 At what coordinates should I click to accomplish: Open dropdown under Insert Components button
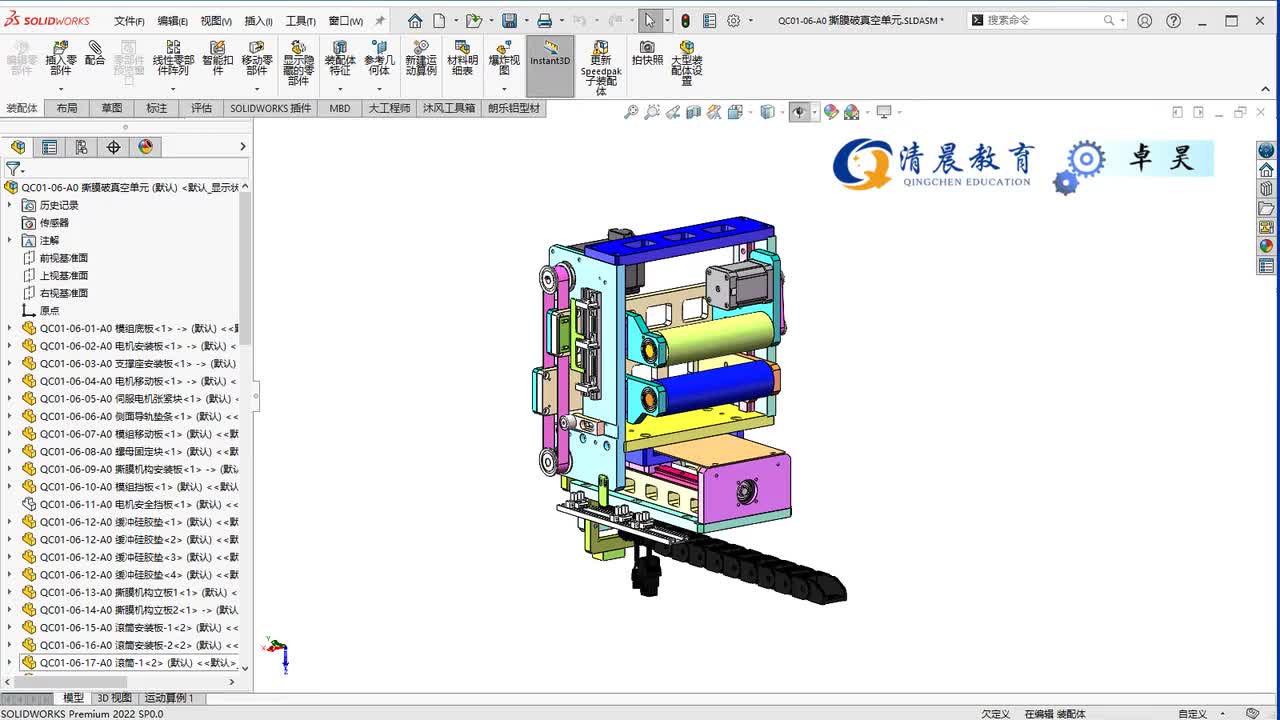tap(60, 88)
